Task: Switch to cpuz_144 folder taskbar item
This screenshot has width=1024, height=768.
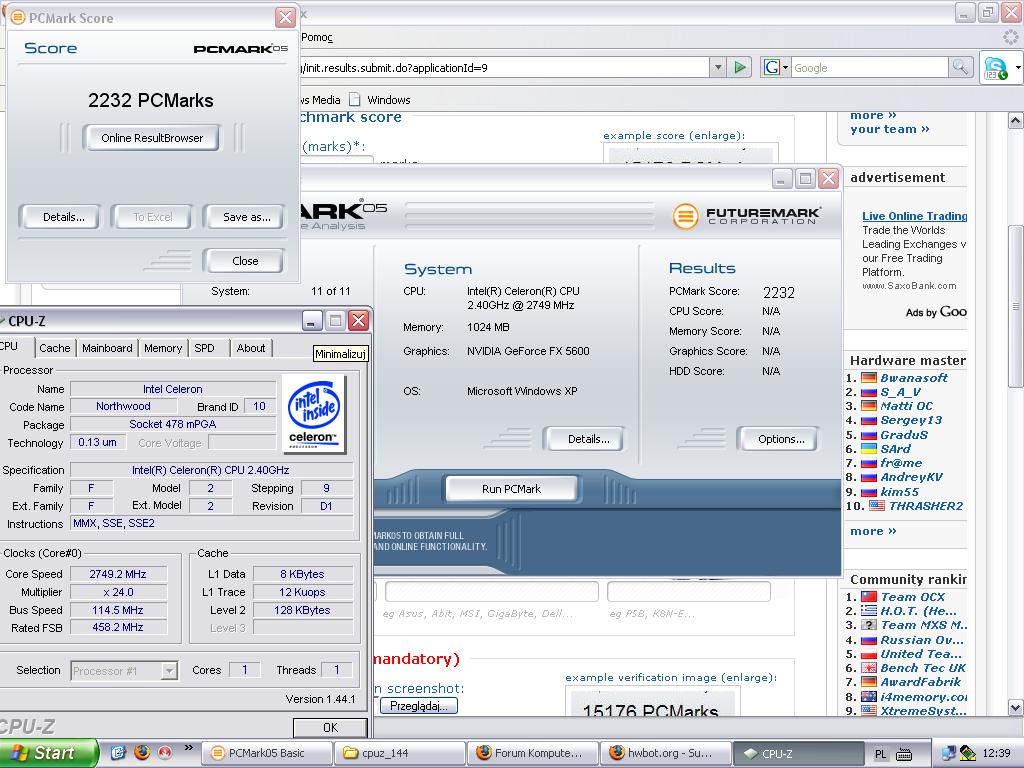Action: point(399,753)
